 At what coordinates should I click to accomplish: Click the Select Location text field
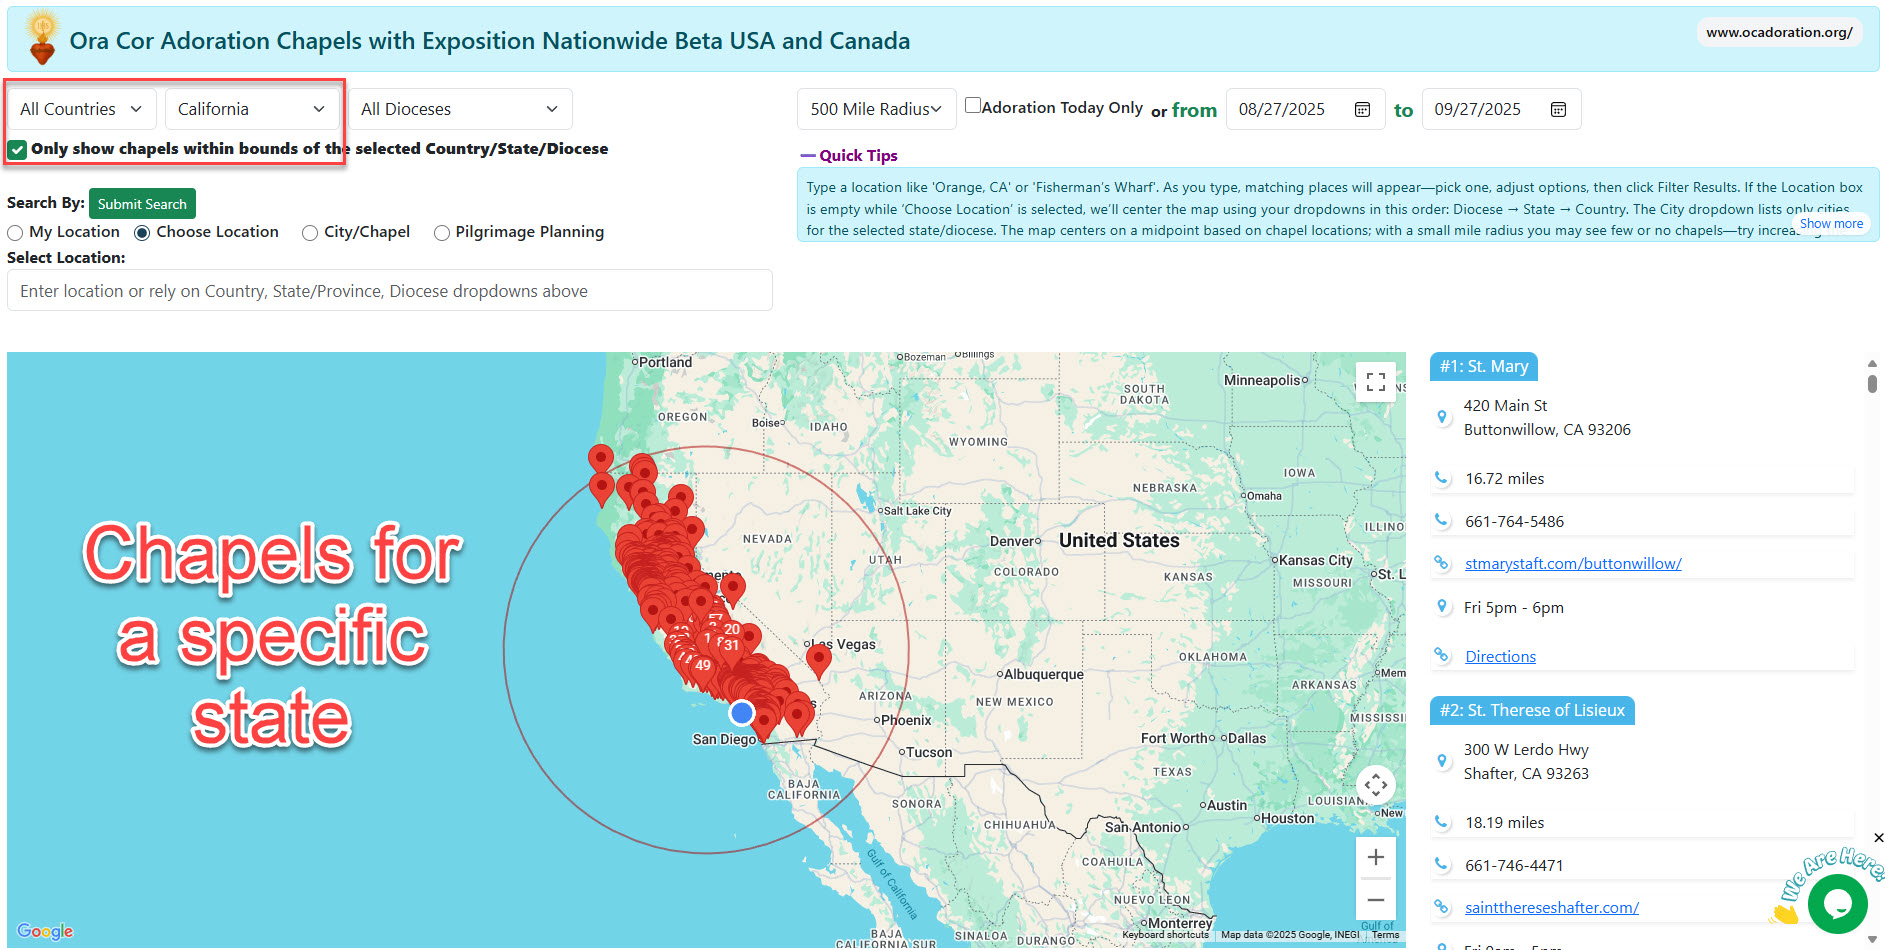[x=390, y=291]
